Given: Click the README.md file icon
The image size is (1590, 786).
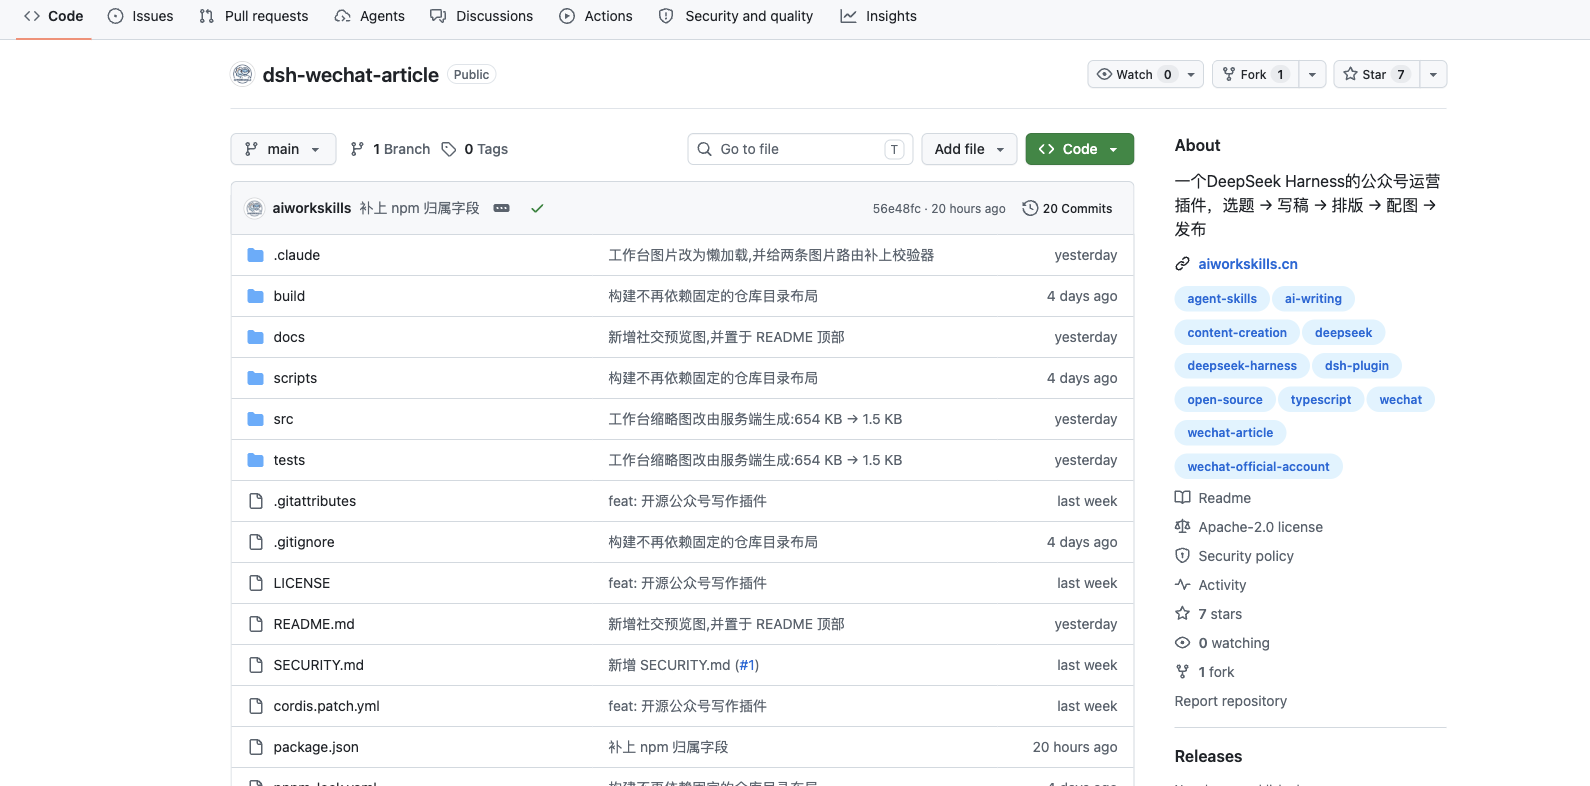Looking at the screenshot, I should (x=255, y=624).
